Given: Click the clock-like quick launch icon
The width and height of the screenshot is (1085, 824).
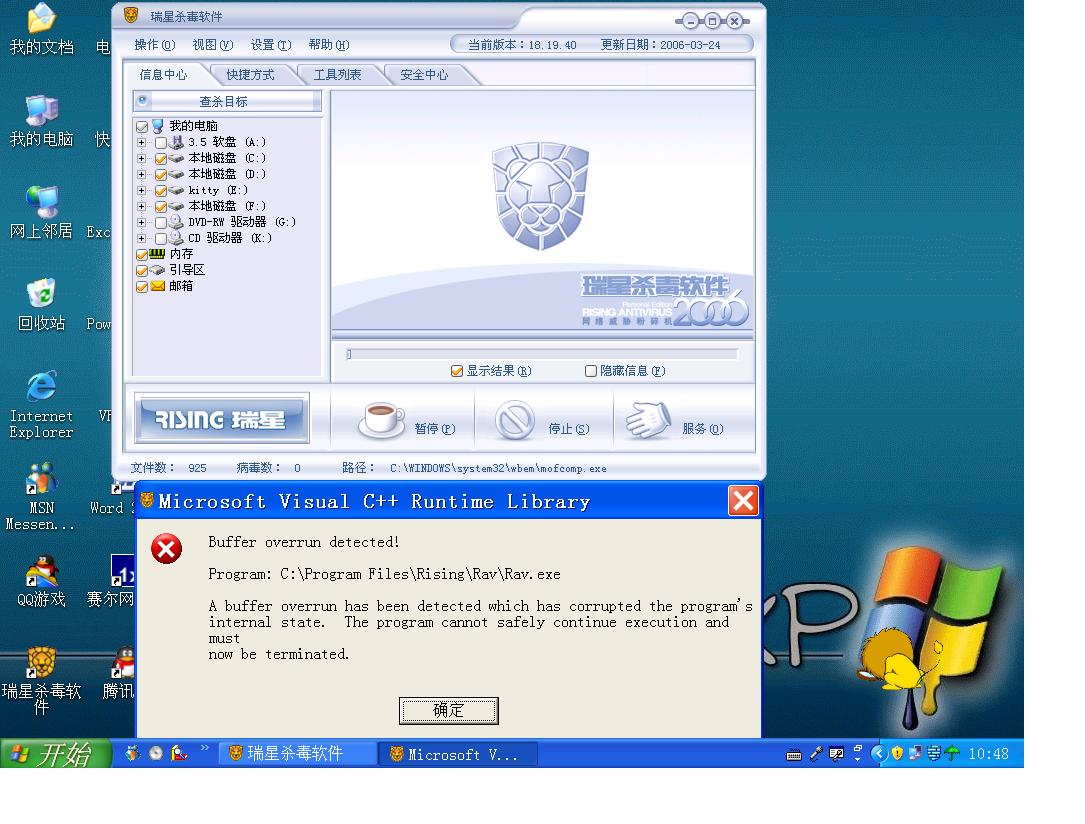Looking at the screenshot, I should click(x=156, y=753).
